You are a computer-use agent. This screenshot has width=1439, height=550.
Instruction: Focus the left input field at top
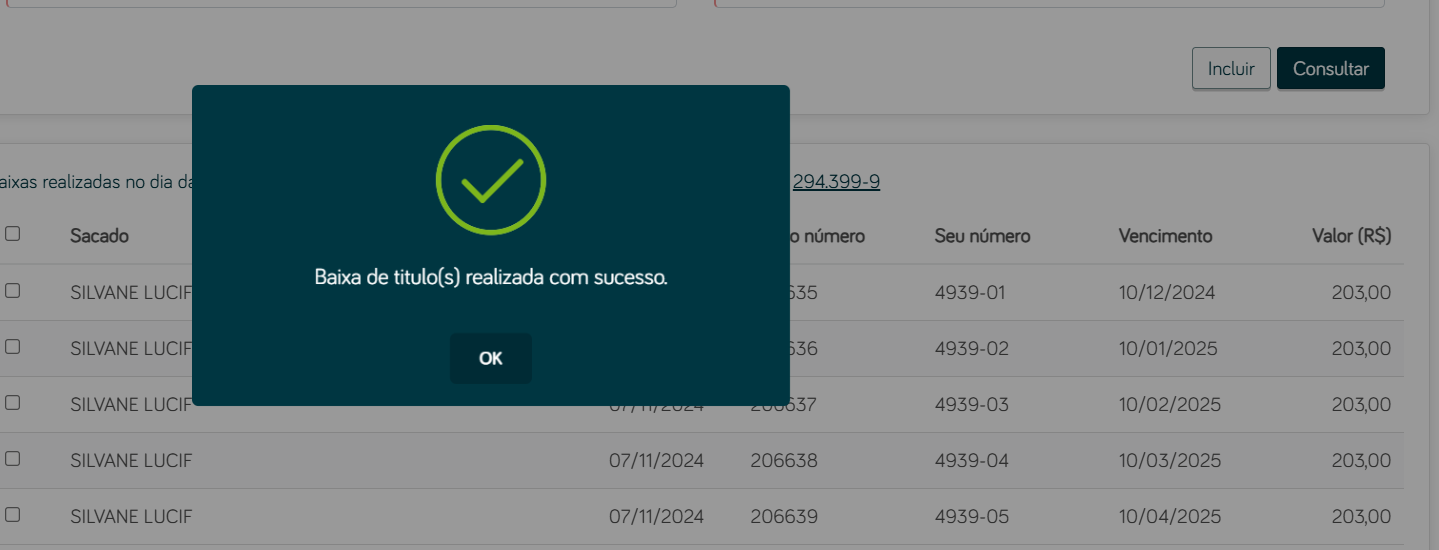point(338,4)
